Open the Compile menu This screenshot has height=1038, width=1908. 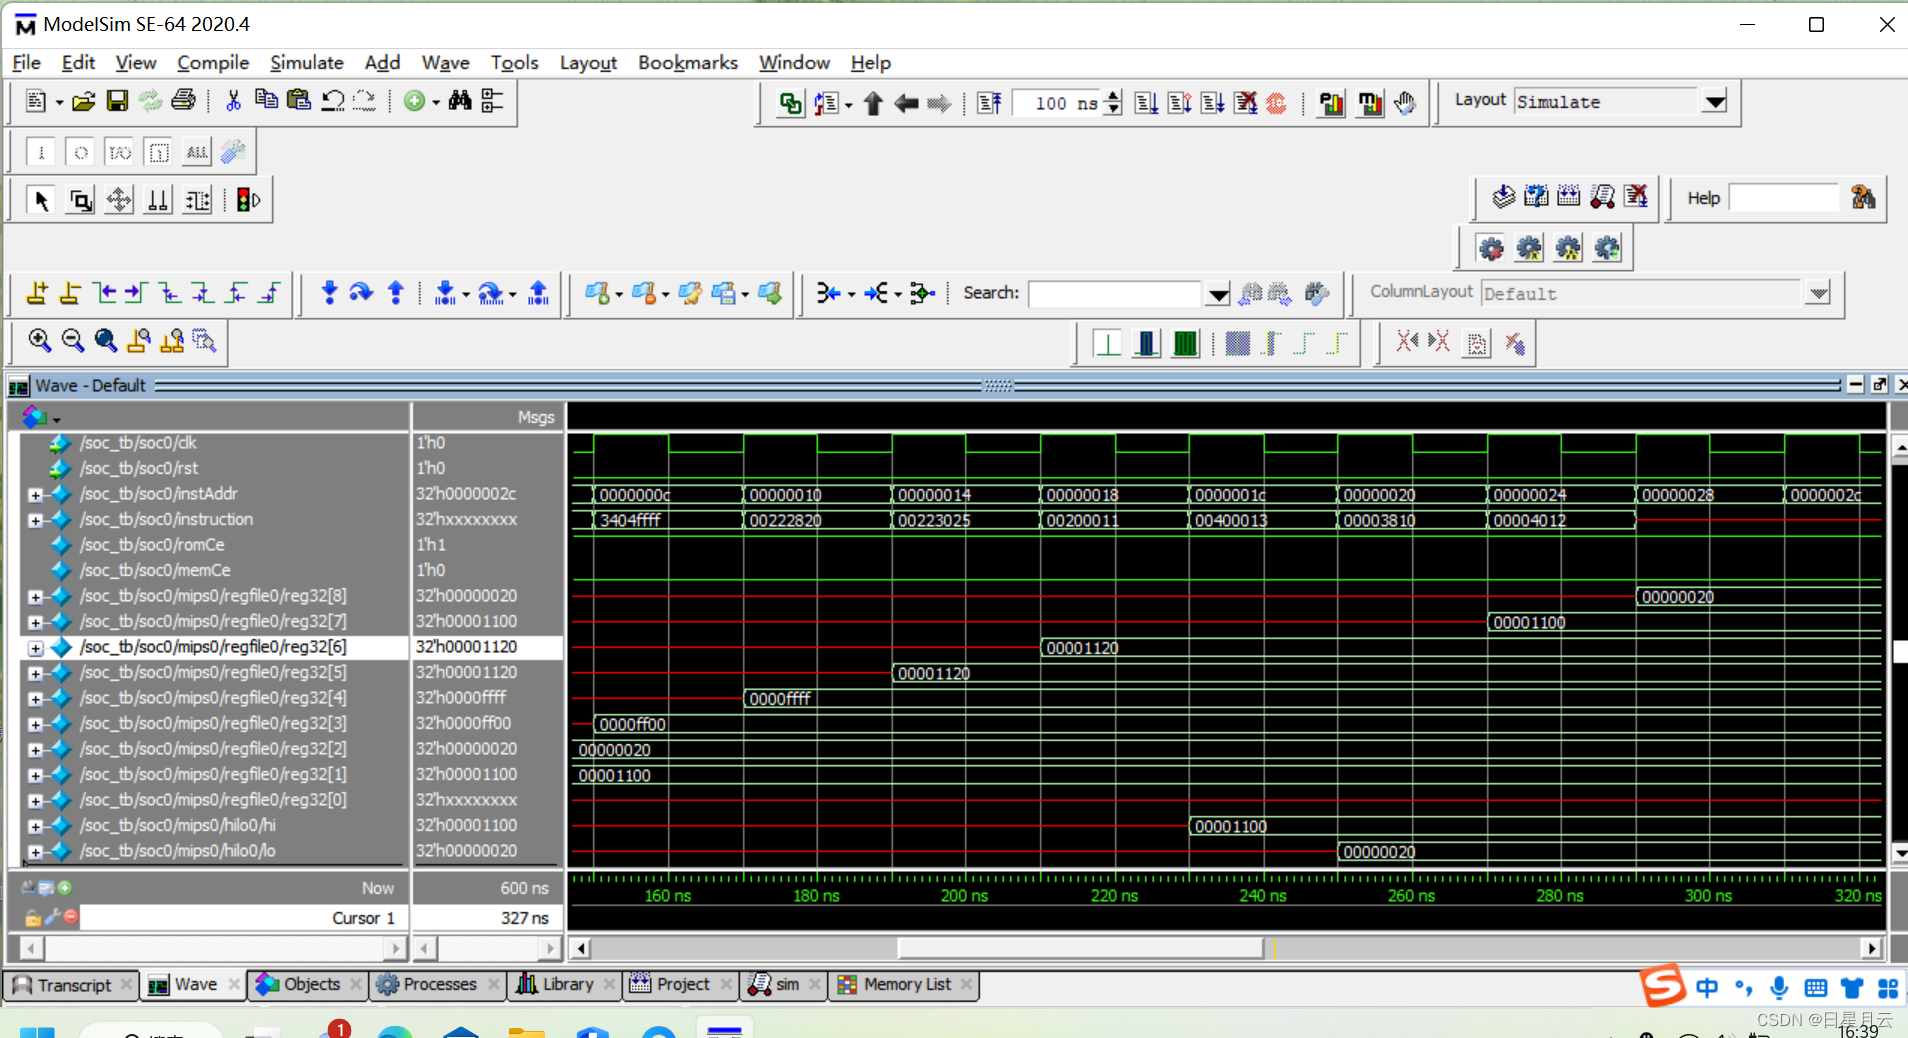(213, 62)
